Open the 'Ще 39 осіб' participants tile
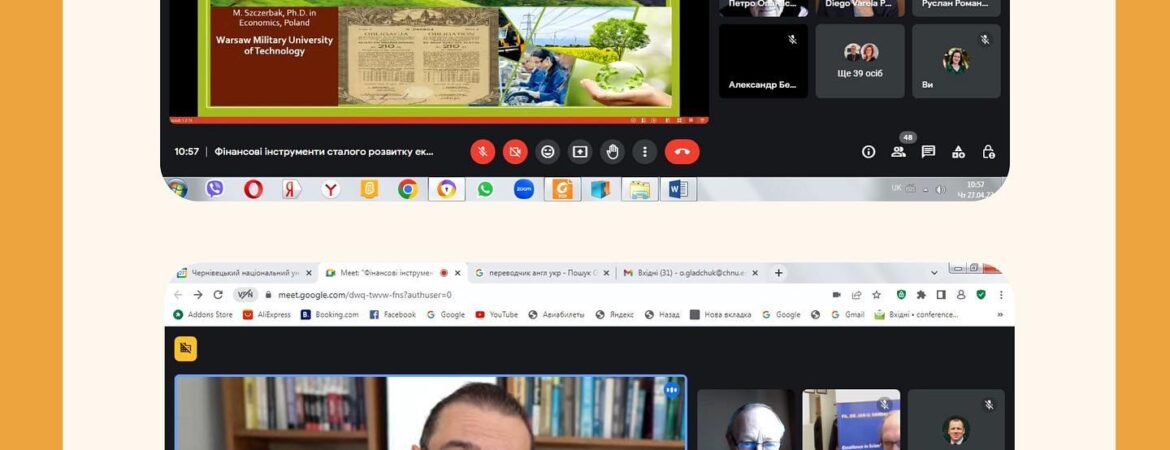The height and width of the screenshot is (450, 1170). click(860, 61)
